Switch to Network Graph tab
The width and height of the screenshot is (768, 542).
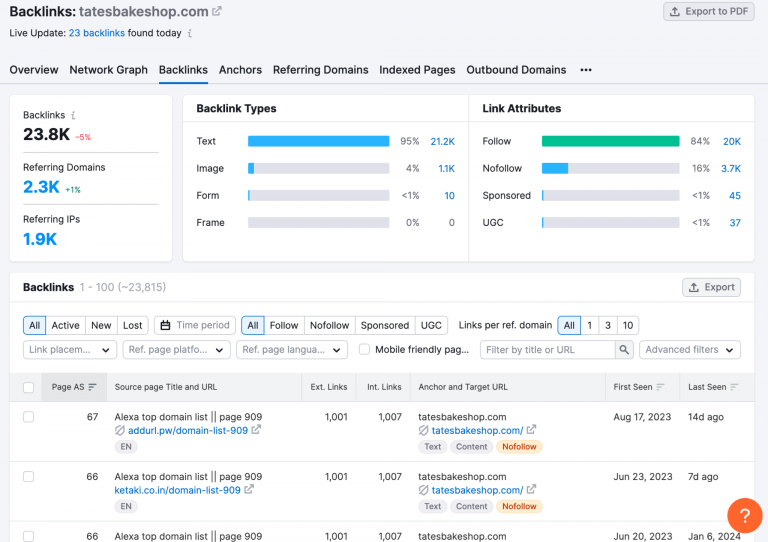click(108, 70)
